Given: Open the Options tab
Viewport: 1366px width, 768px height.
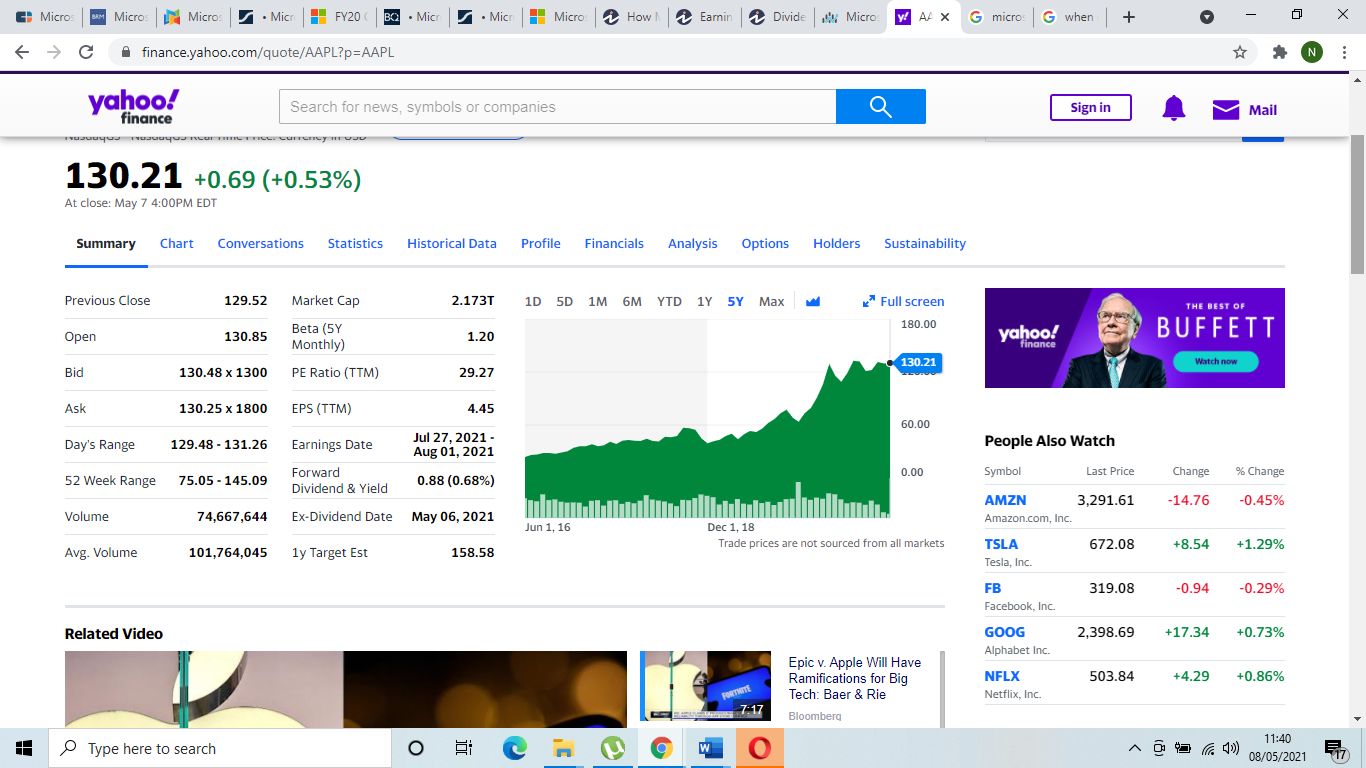Looking at the screenshot, I should coord(765,243).
